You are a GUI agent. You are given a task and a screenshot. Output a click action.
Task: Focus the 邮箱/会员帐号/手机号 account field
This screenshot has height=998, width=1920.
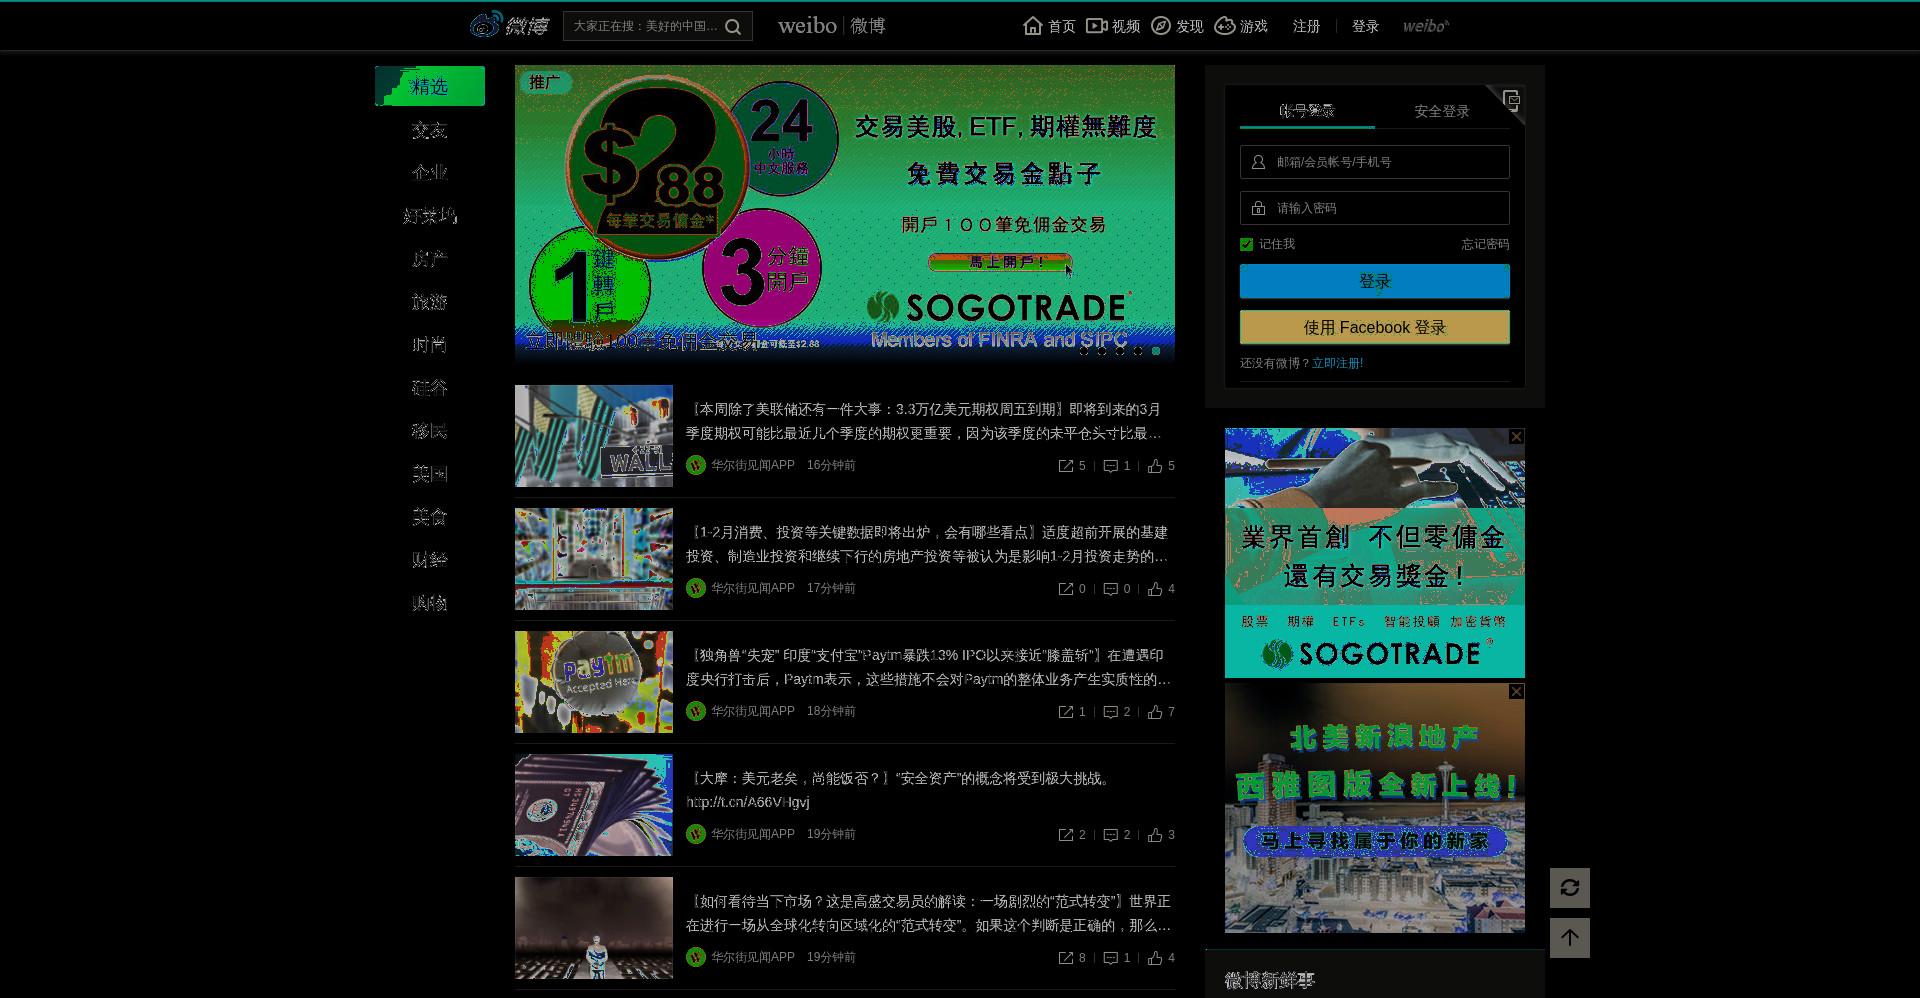click(x=1374, y=162)
